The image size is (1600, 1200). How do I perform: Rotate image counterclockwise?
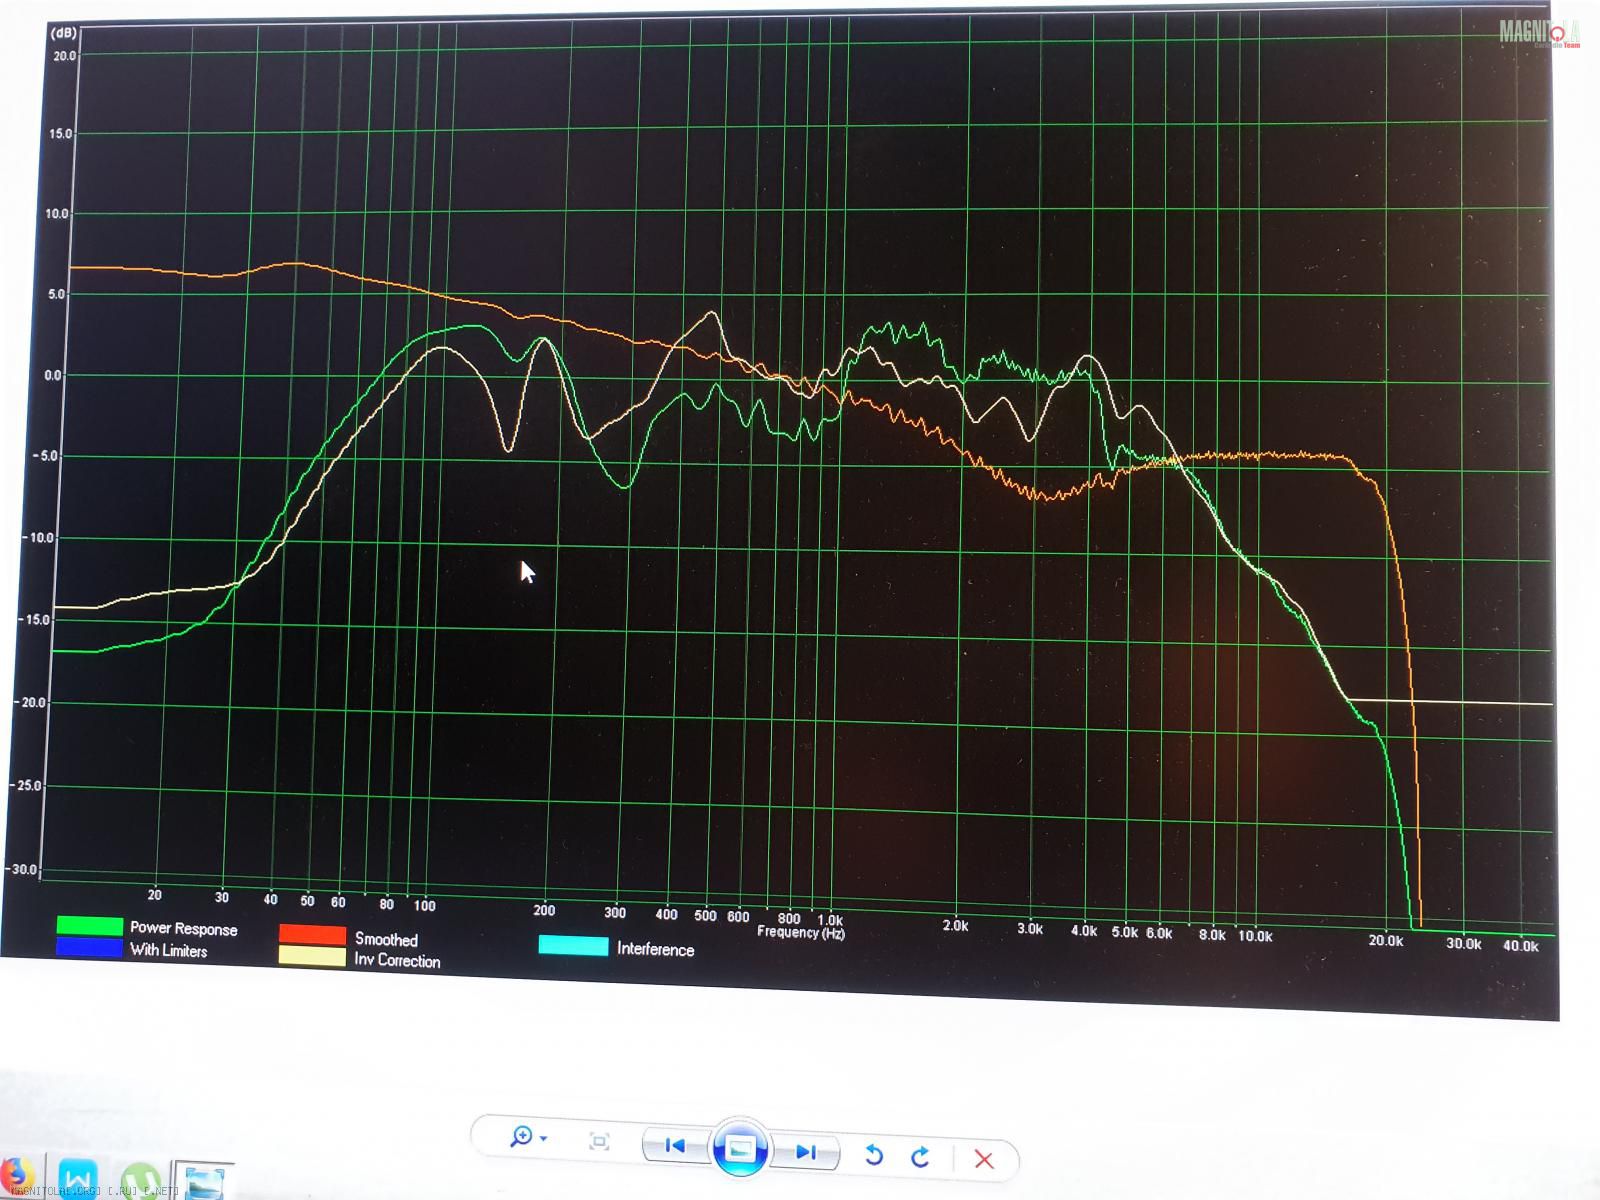(874, 1156)
